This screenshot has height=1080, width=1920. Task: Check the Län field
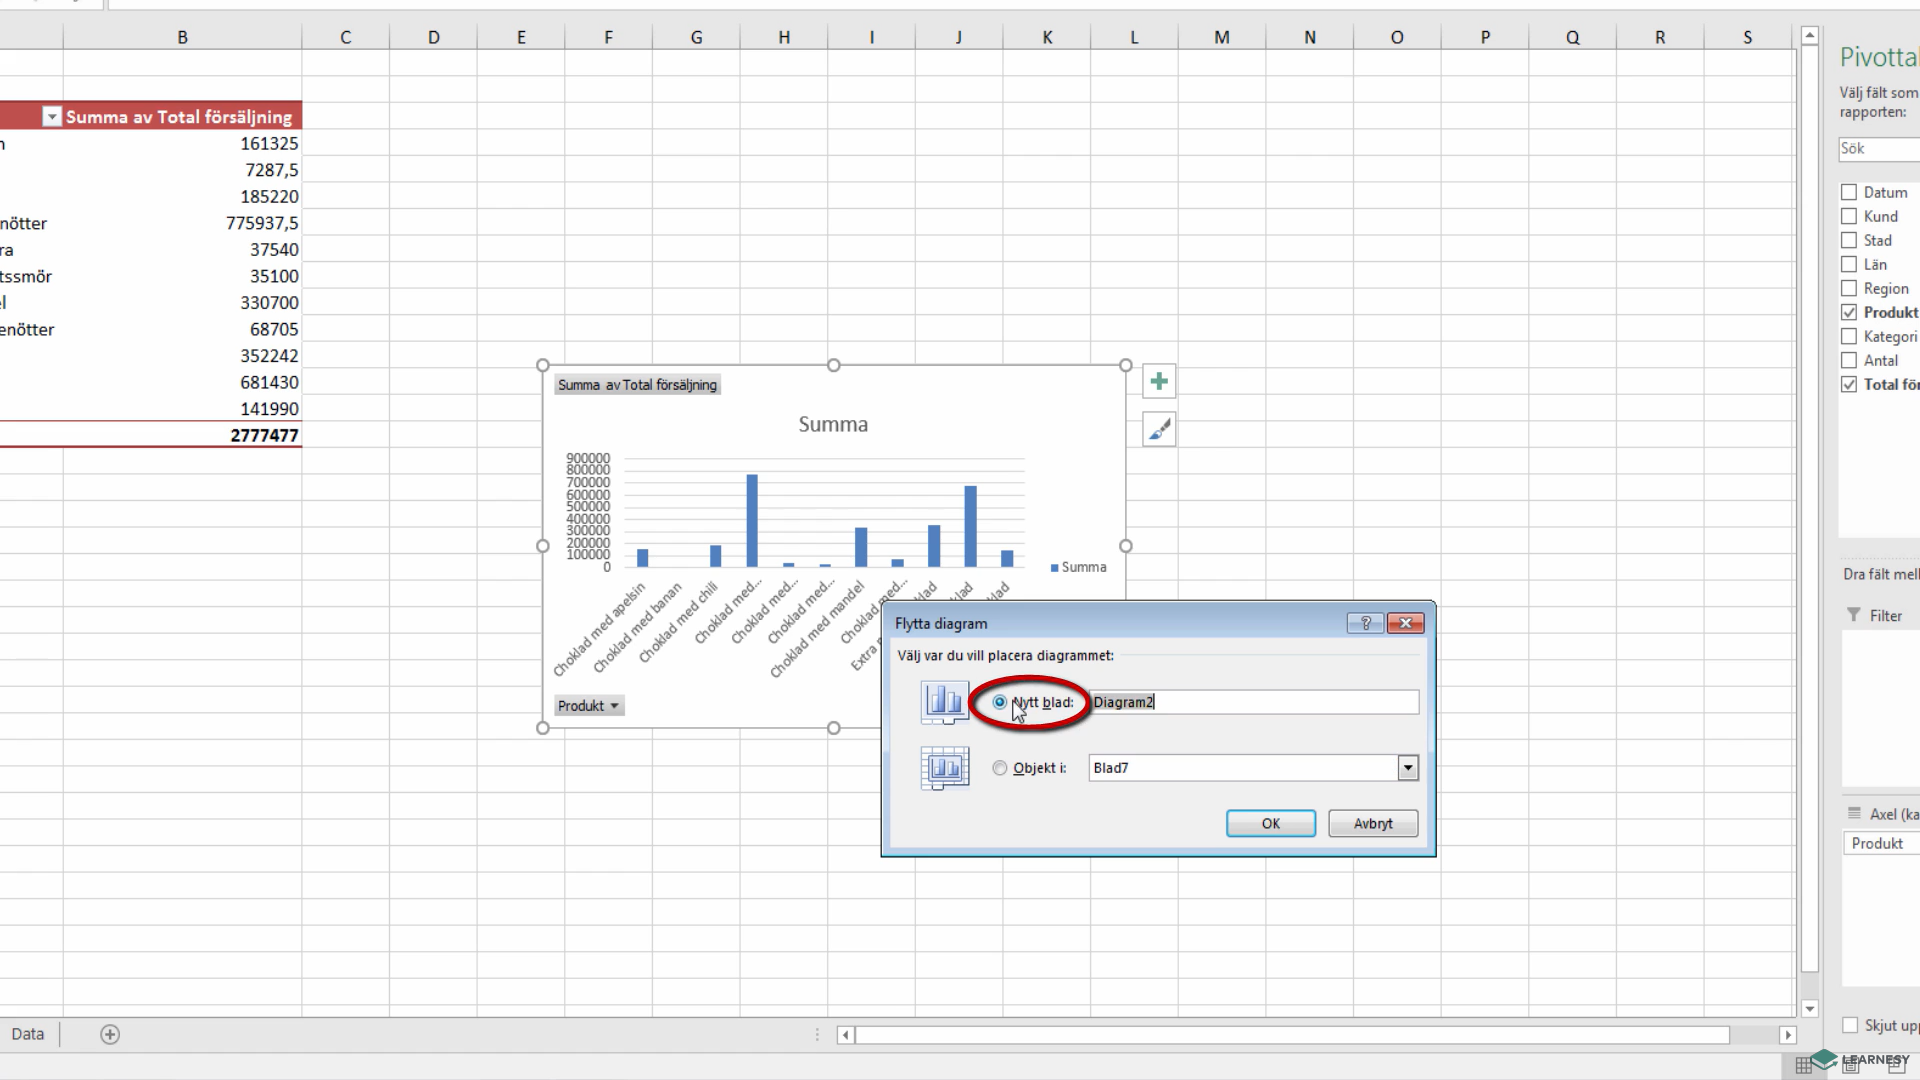tap(1849, 264)
